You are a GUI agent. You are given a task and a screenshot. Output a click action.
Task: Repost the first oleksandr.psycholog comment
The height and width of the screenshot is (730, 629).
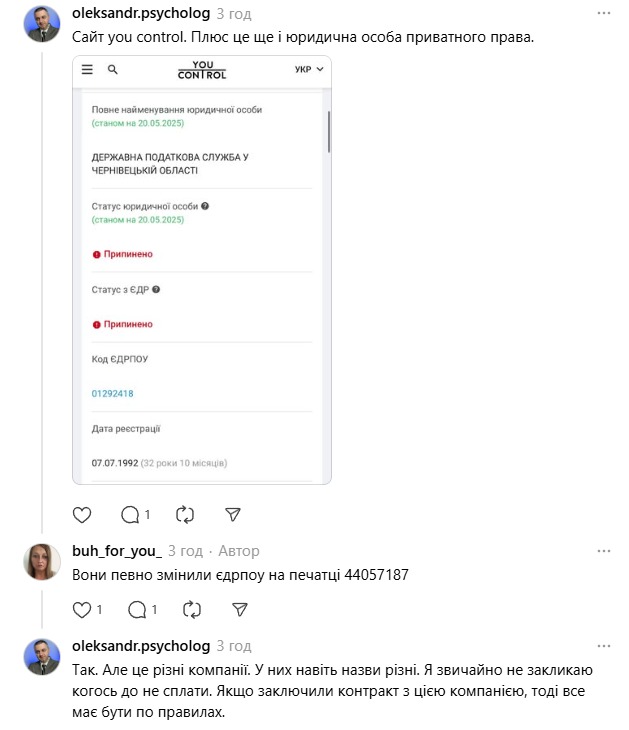185,514
